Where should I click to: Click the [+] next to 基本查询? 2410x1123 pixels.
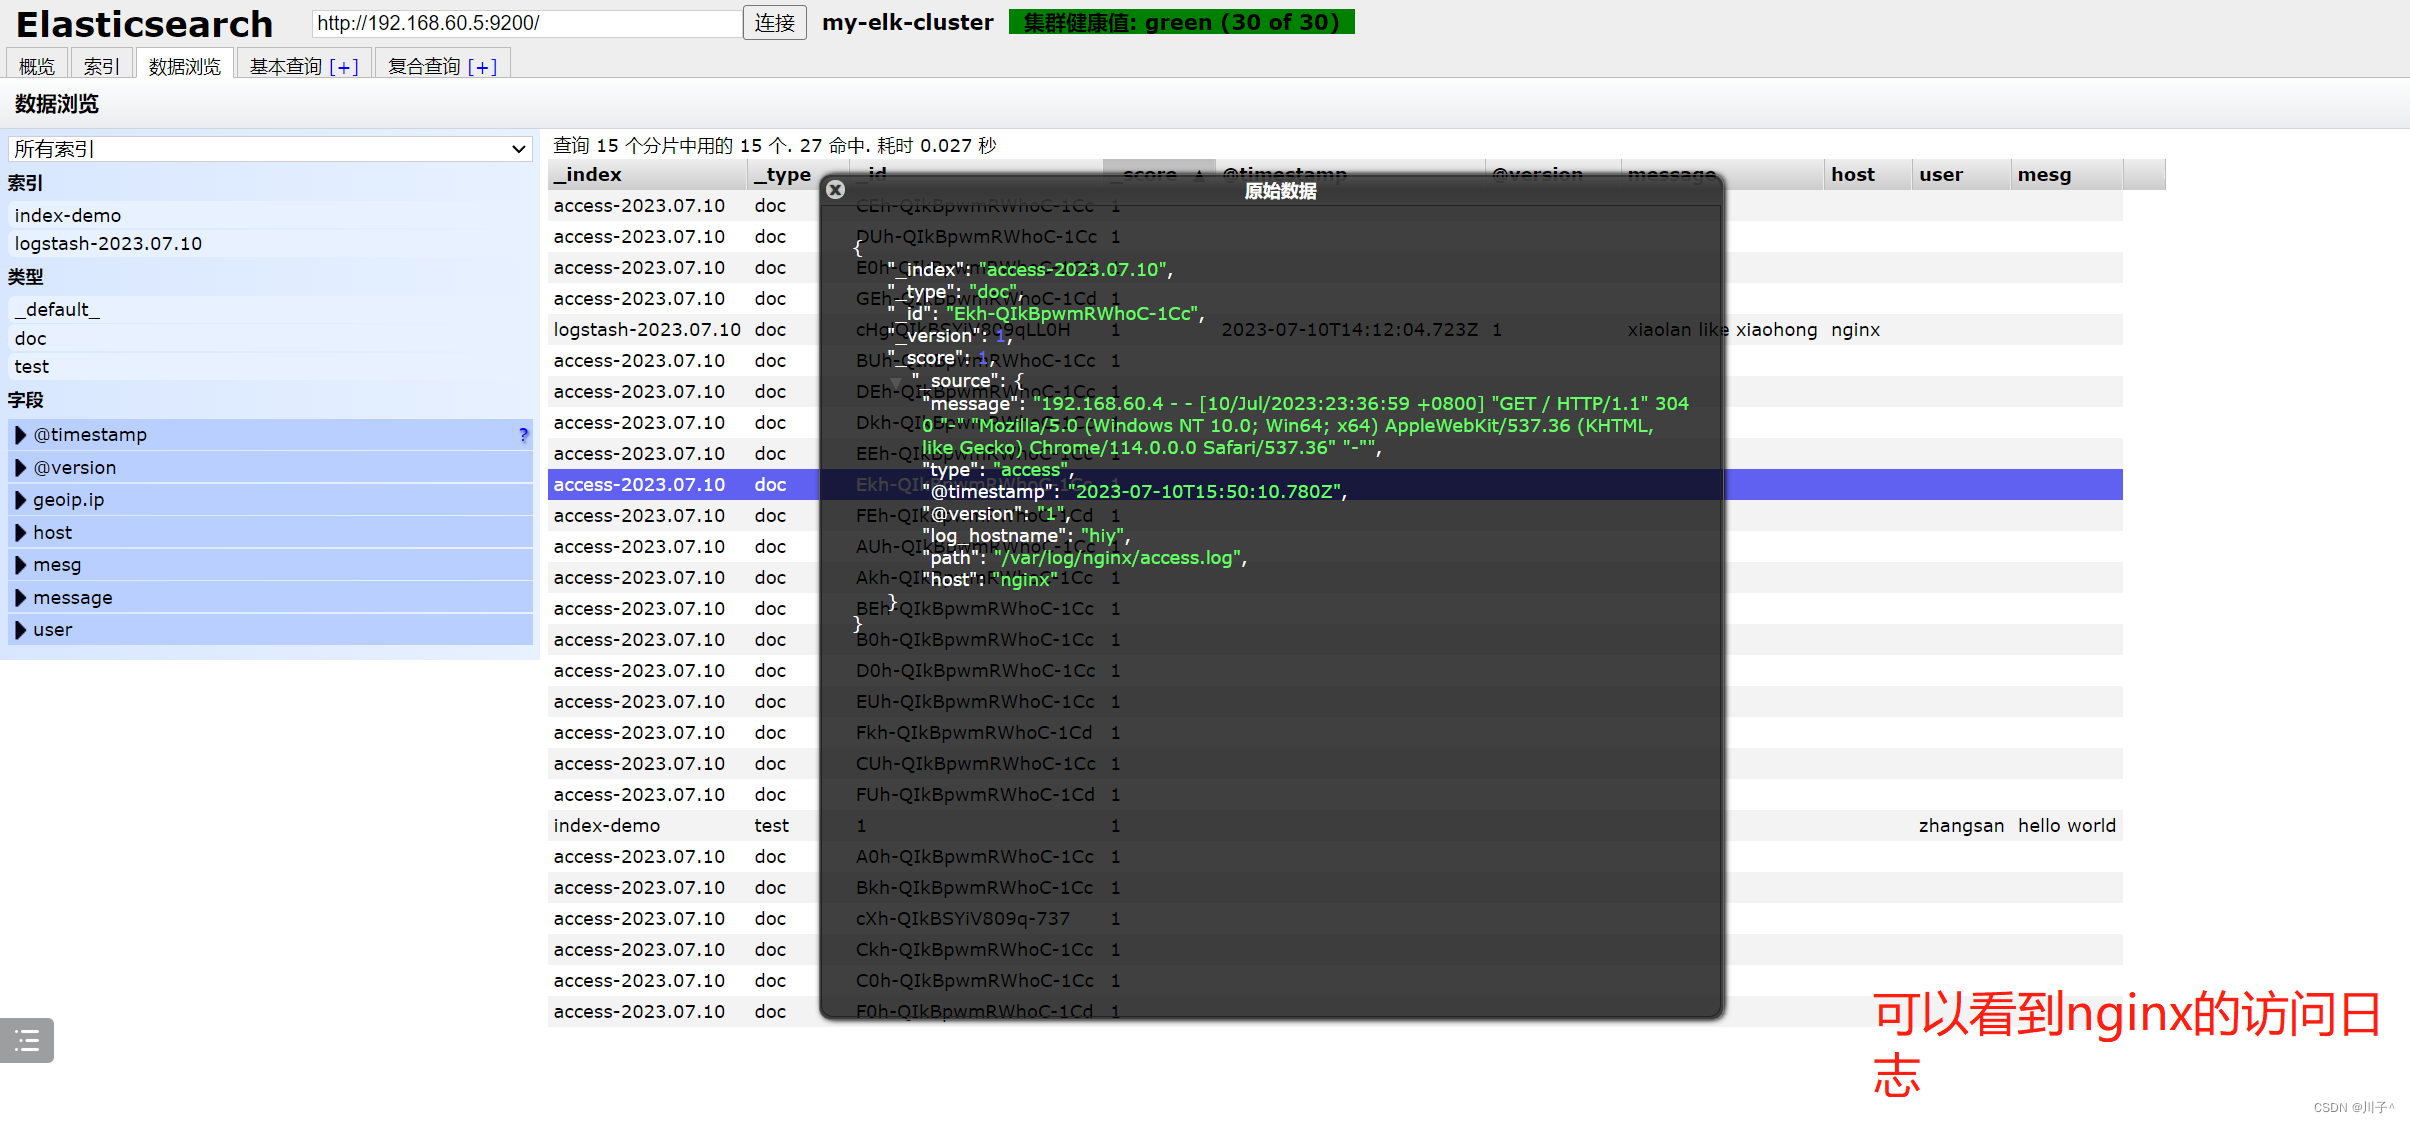pyautogui.click(x=343, y=67)
